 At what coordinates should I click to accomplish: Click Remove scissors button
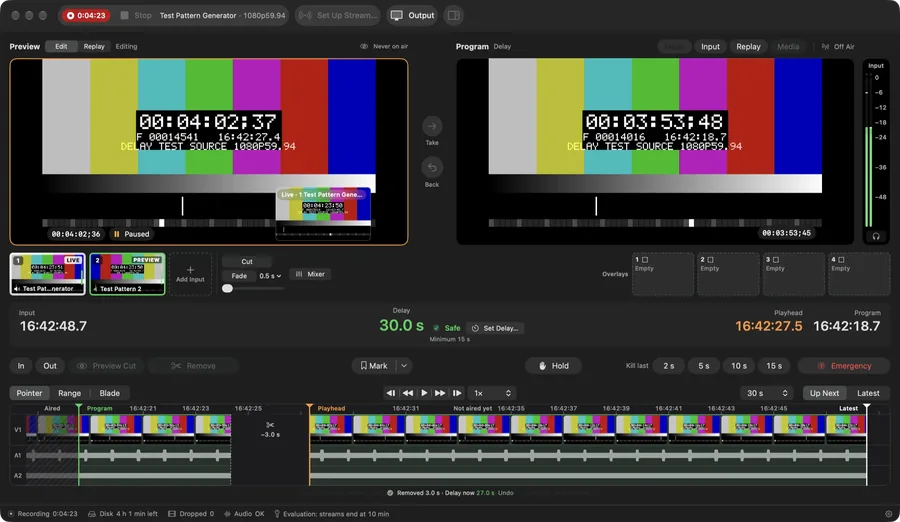[x=193, y=366]
